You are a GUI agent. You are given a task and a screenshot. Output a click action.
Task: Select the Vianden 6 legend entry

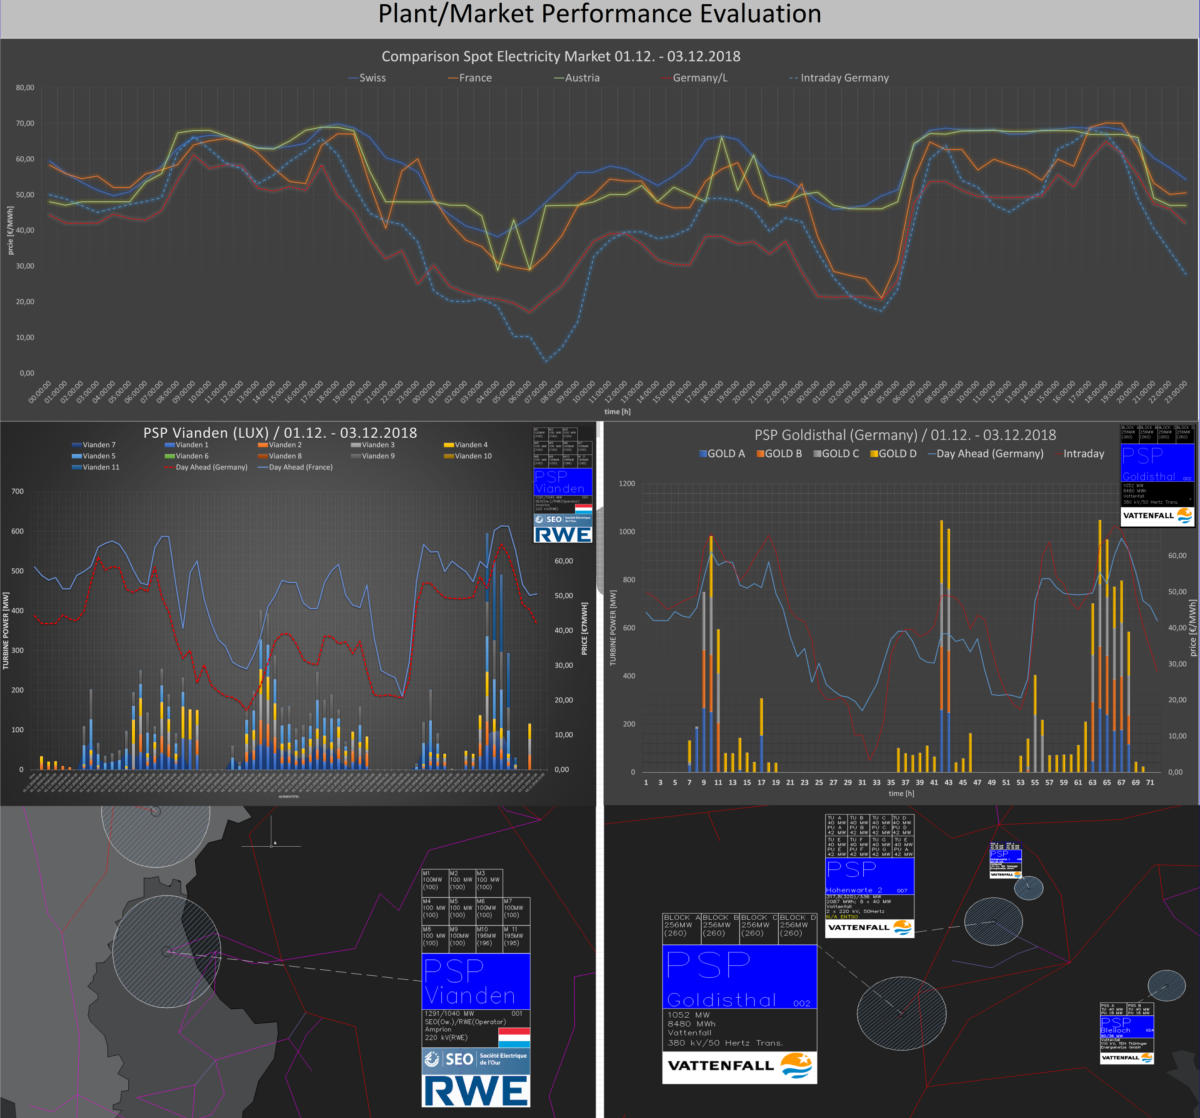(x=187, y=456)
